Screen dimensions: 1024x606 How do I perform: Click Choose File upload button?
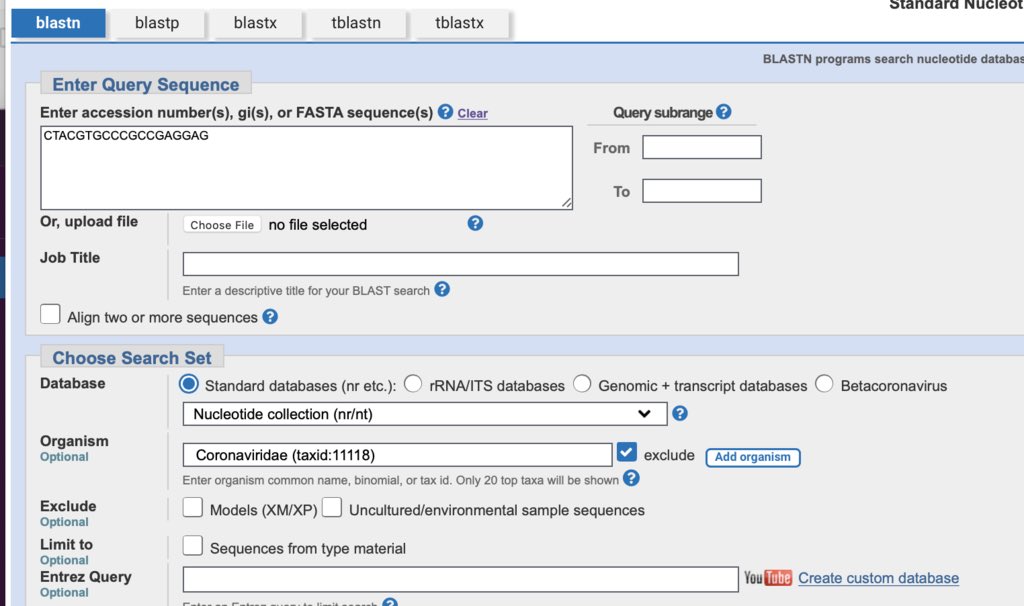pos(222,225)
